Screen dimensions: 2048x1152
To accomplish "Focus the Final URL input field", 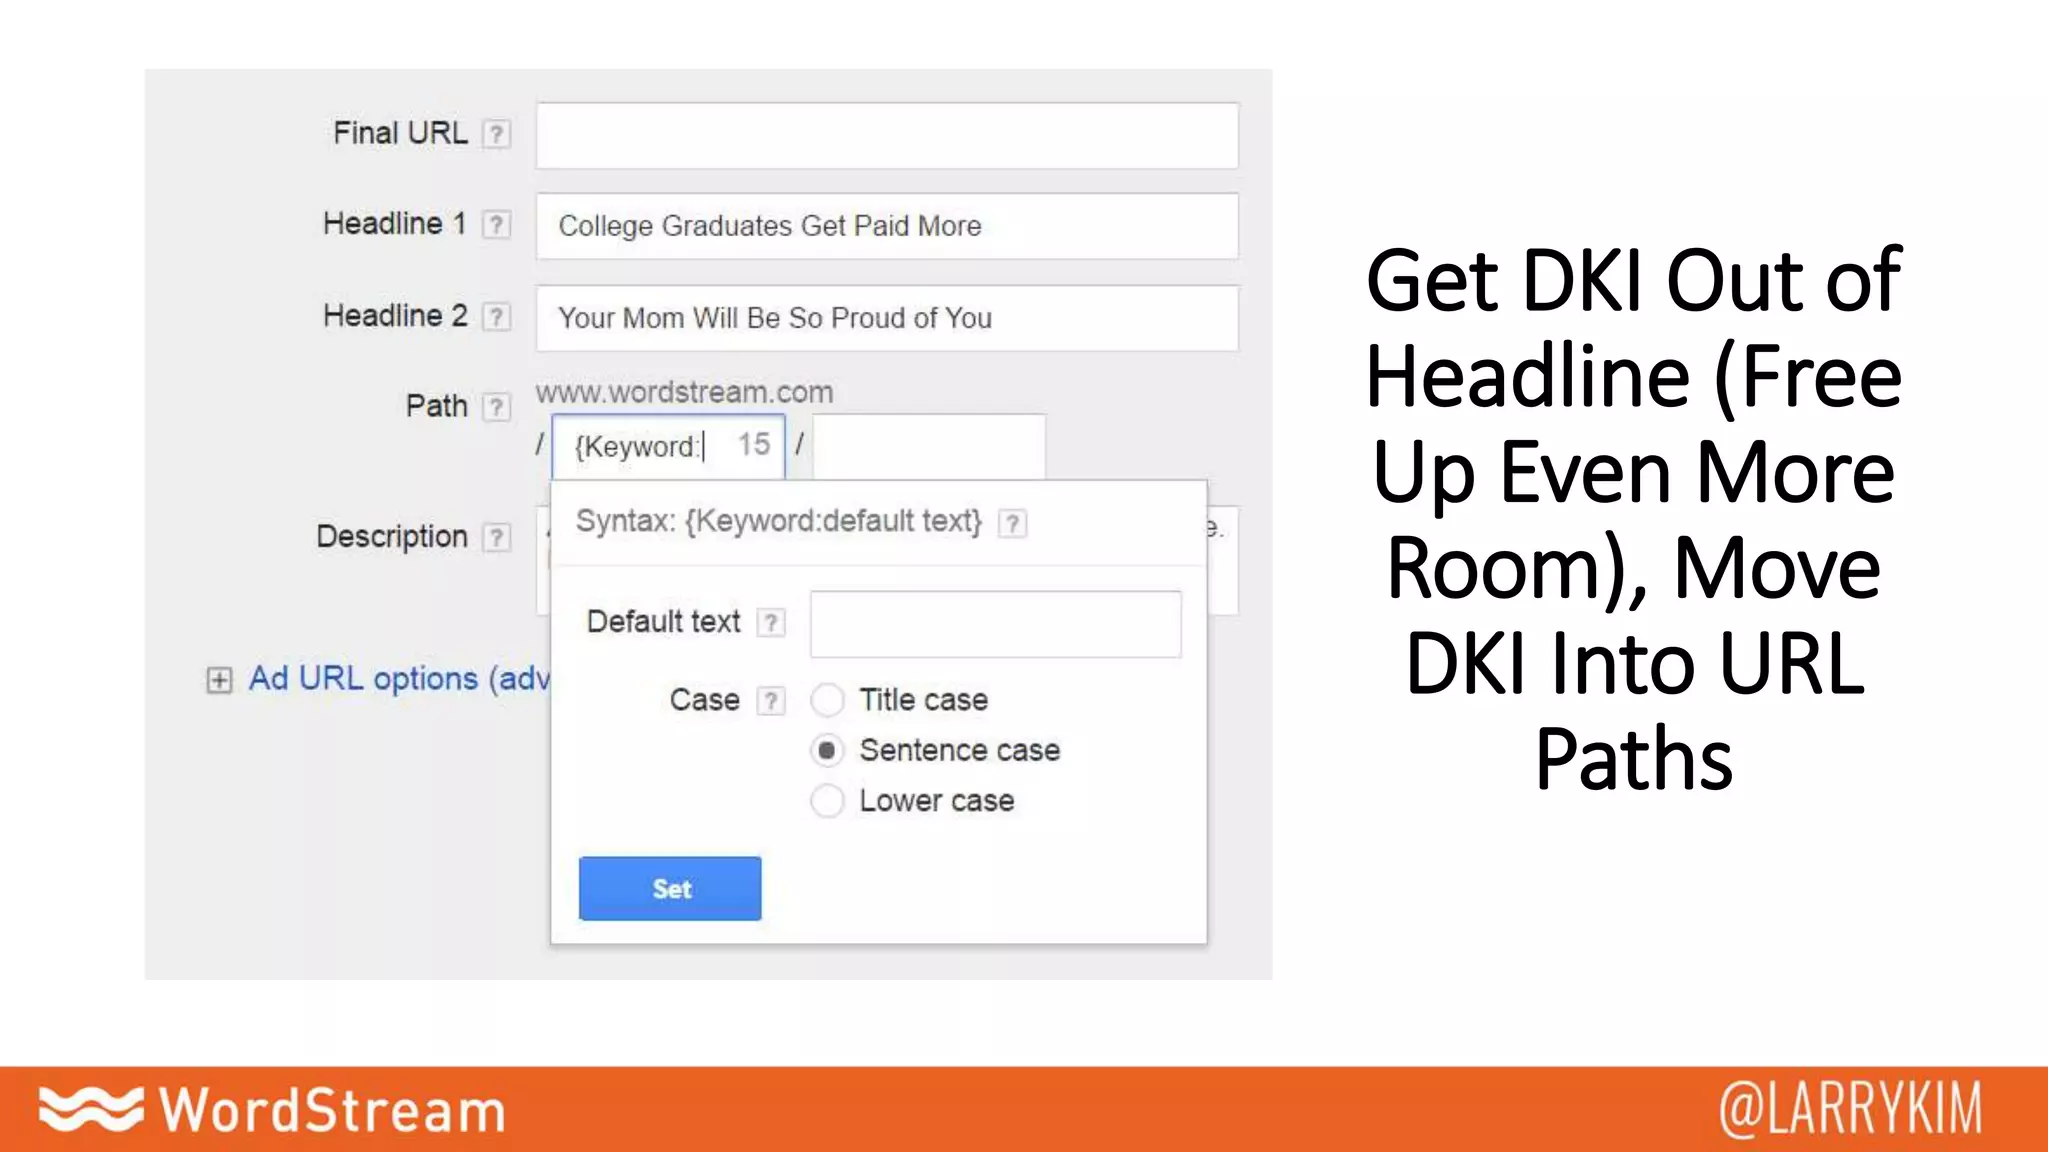I will pos(887,135).
